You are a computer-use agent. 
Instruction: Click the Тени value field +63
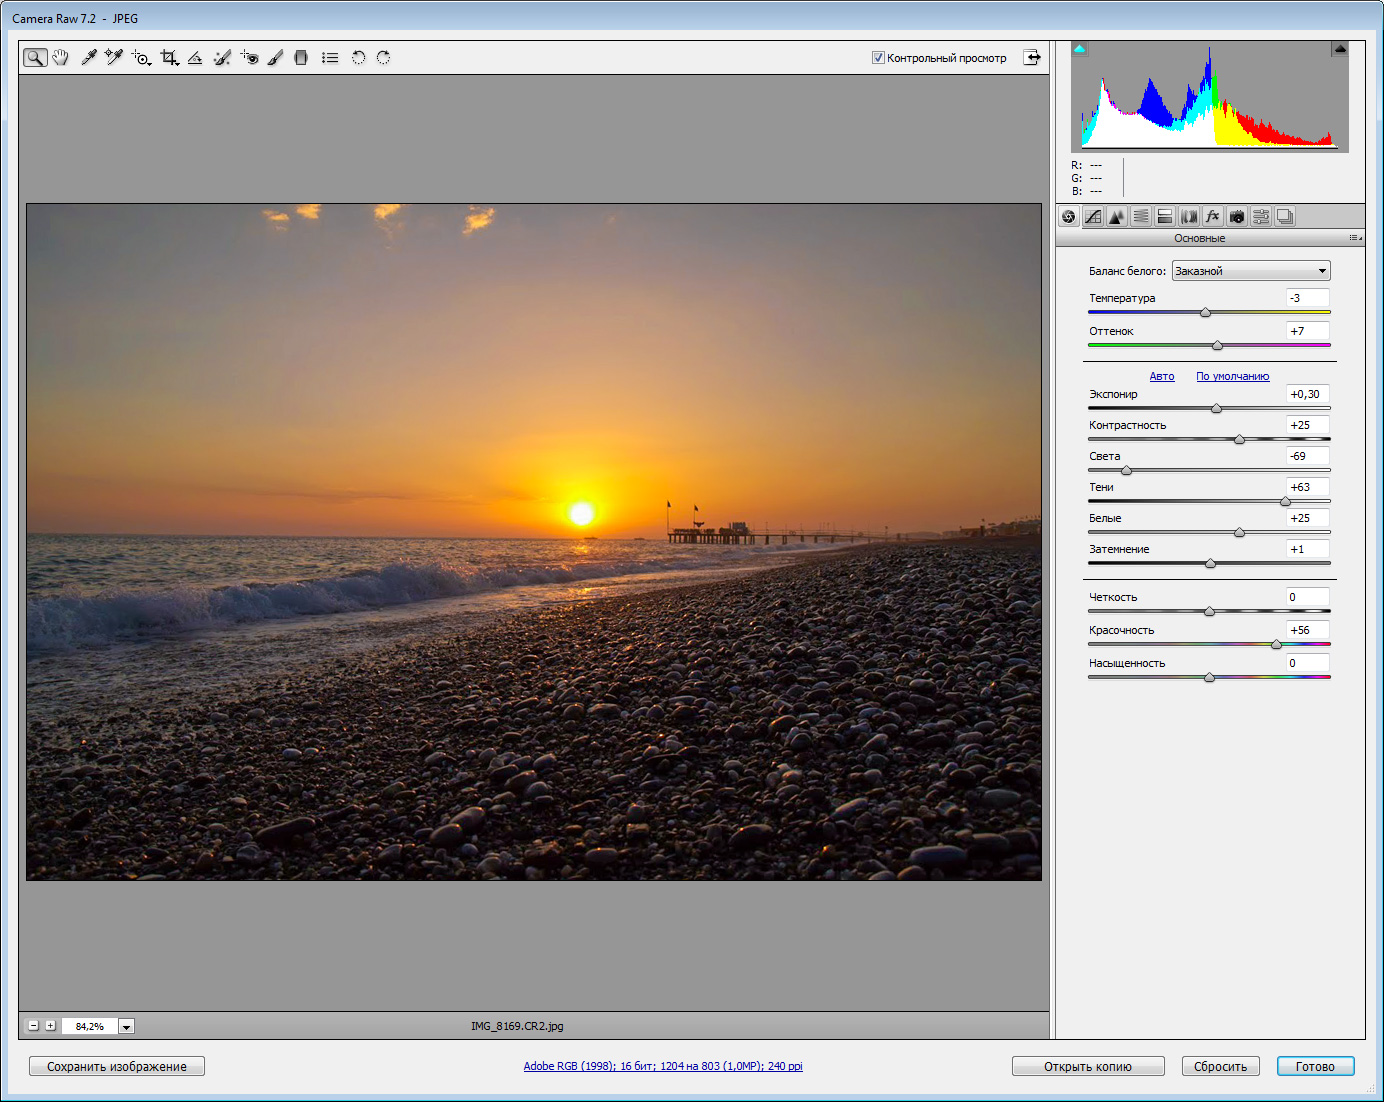pyautogui.click(x=1308, y=487)
